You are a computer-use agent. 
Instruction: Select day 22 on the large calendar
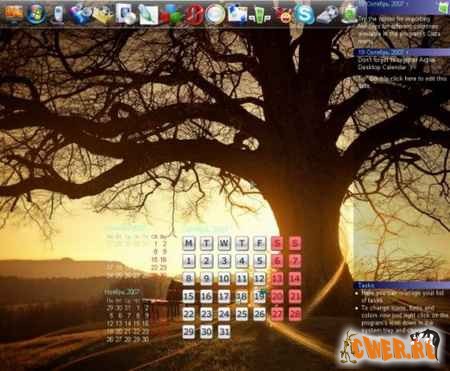click(x=189, y=314)
